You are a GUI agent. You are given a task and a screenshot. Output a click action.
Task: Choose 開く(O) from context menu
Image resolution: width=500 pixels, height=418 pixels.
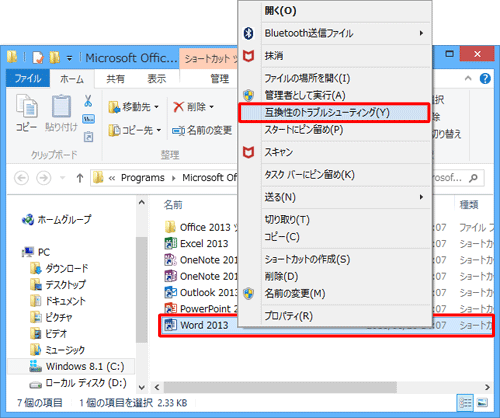335,11
